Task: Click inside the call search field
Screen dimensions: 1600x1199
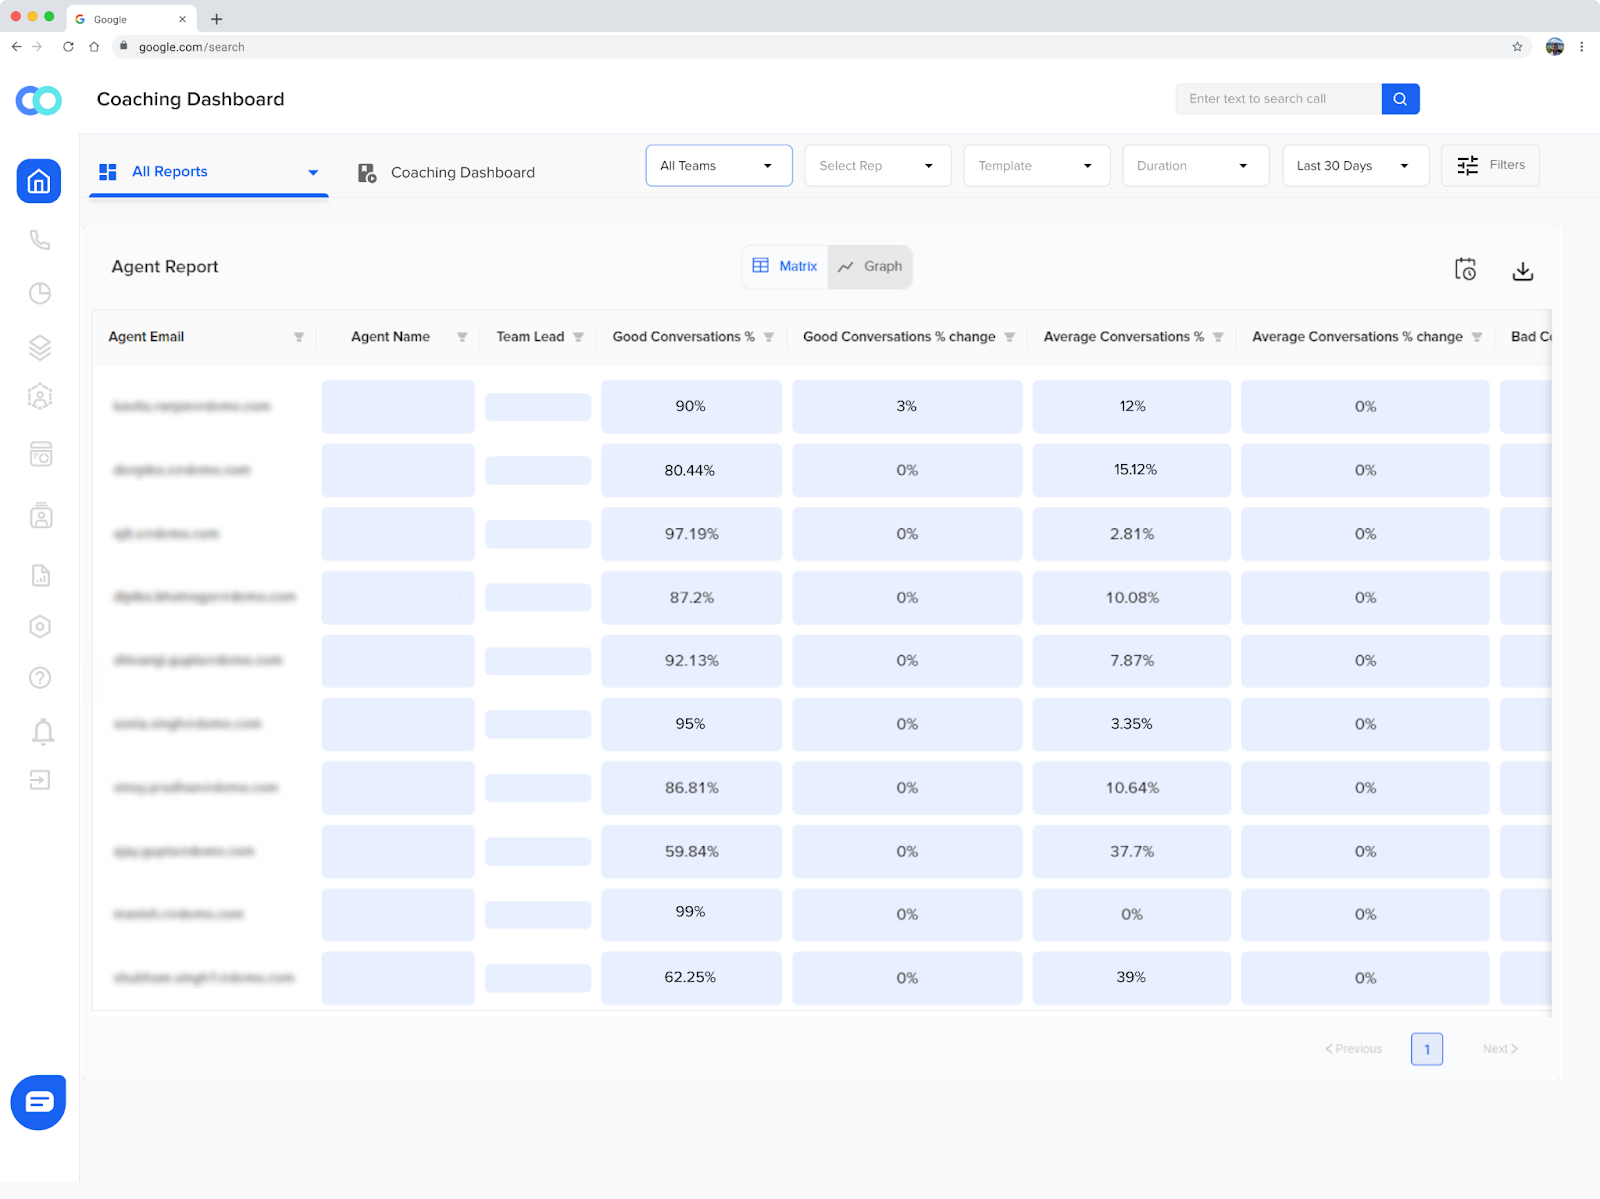Action: coord(1278,98)
